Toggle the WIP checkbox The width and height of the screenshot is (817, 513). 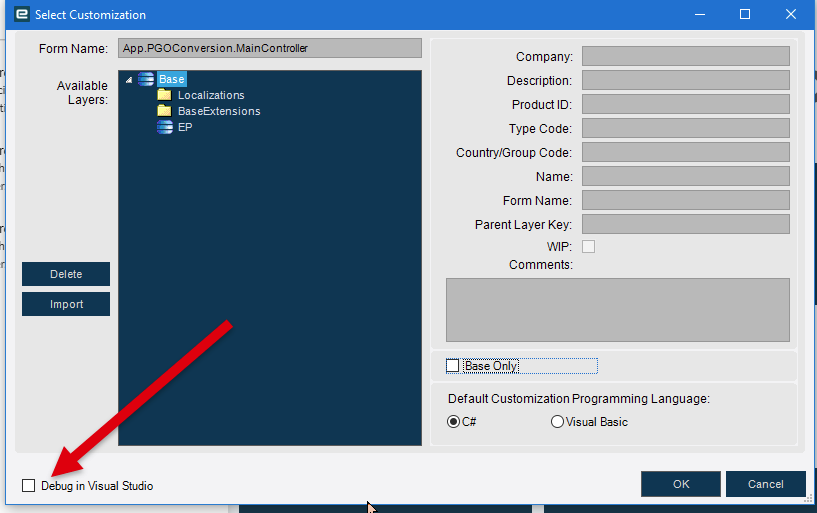pyautogui.click(x=588, y=246)
